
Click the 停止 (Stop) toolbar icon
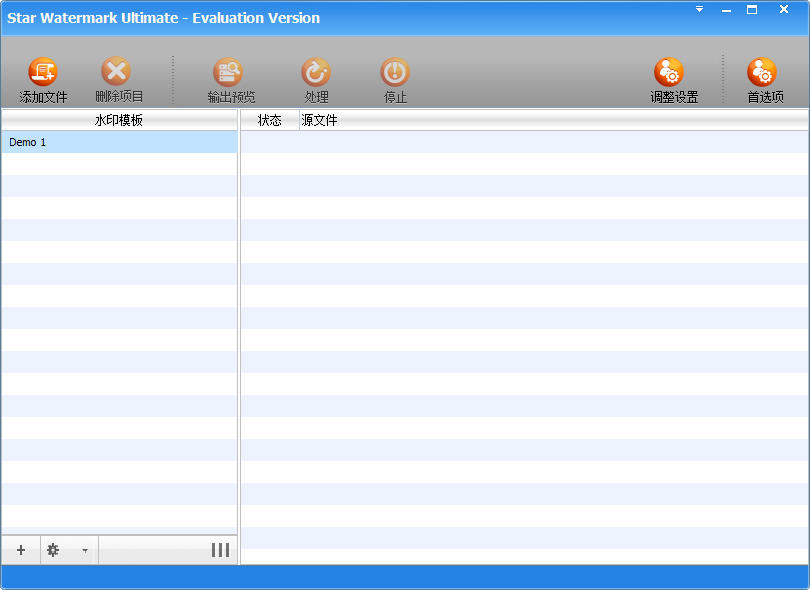coord(395,72)
